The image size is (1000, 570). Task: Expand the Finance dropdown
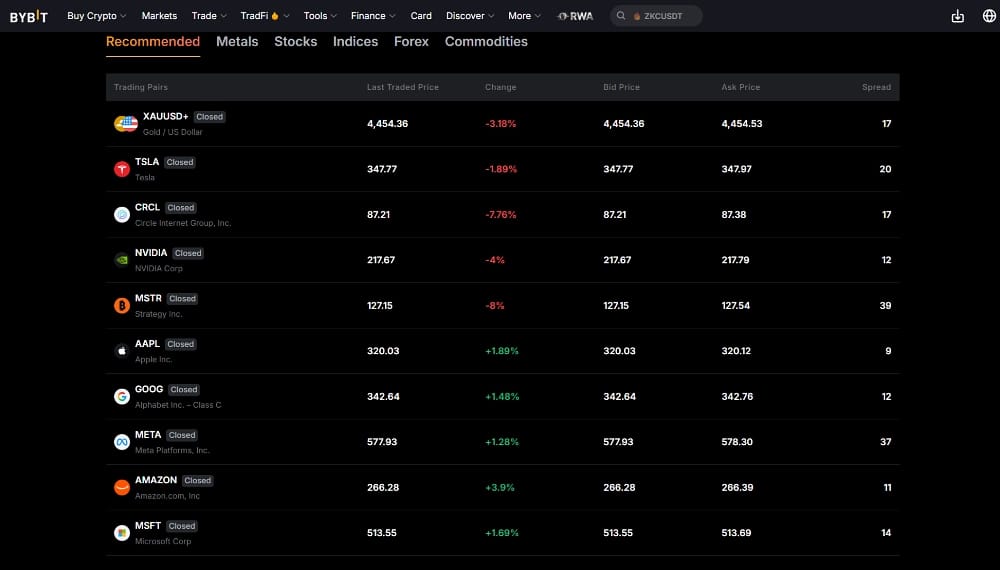[373, 16]
